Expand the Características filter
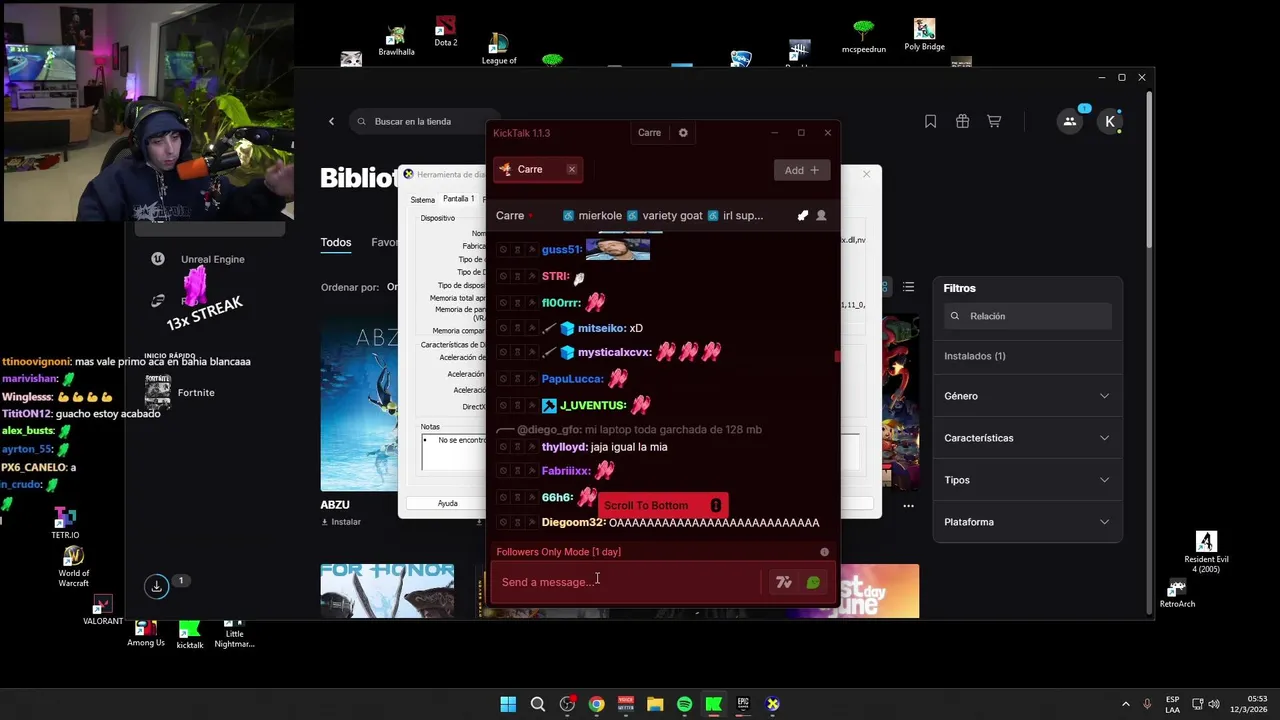 tap(1027, 438)
